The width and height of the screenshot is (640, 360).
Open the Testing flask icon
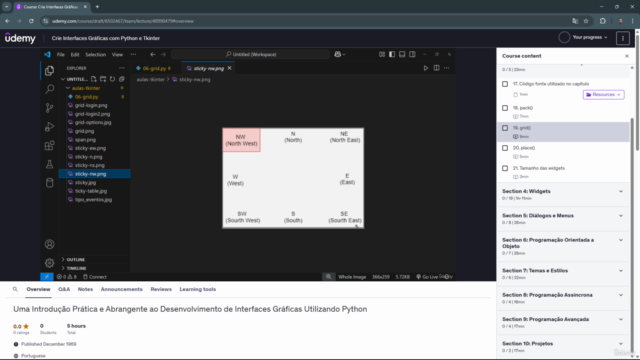(x=49, y=164)
